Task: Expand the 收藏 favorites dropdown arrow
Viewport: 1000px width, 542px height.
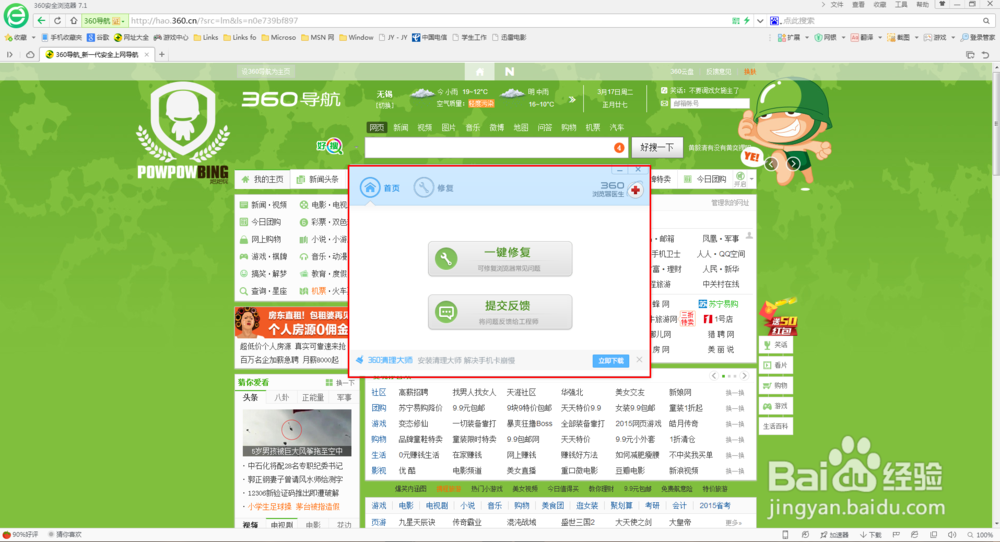Action: tap(33, 38)
